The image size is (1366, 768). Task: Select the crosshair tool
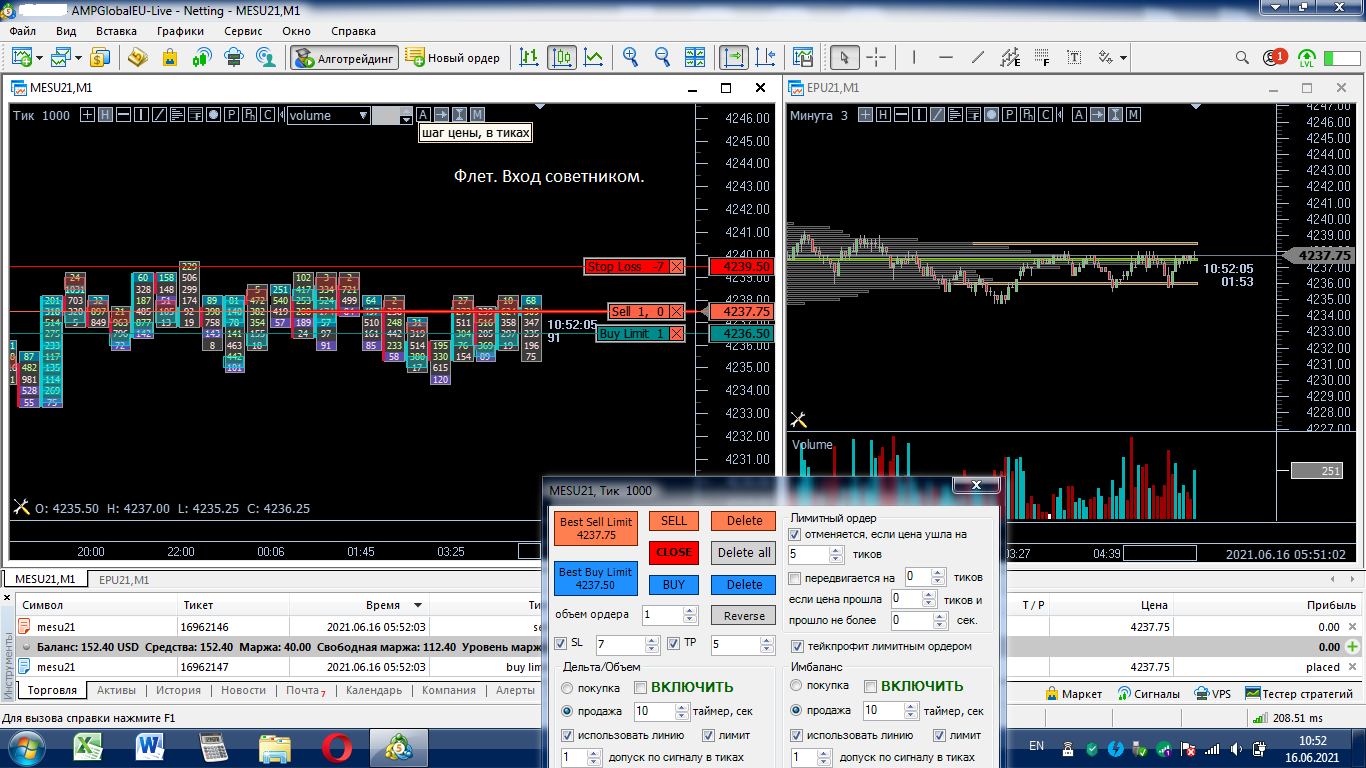876,58
